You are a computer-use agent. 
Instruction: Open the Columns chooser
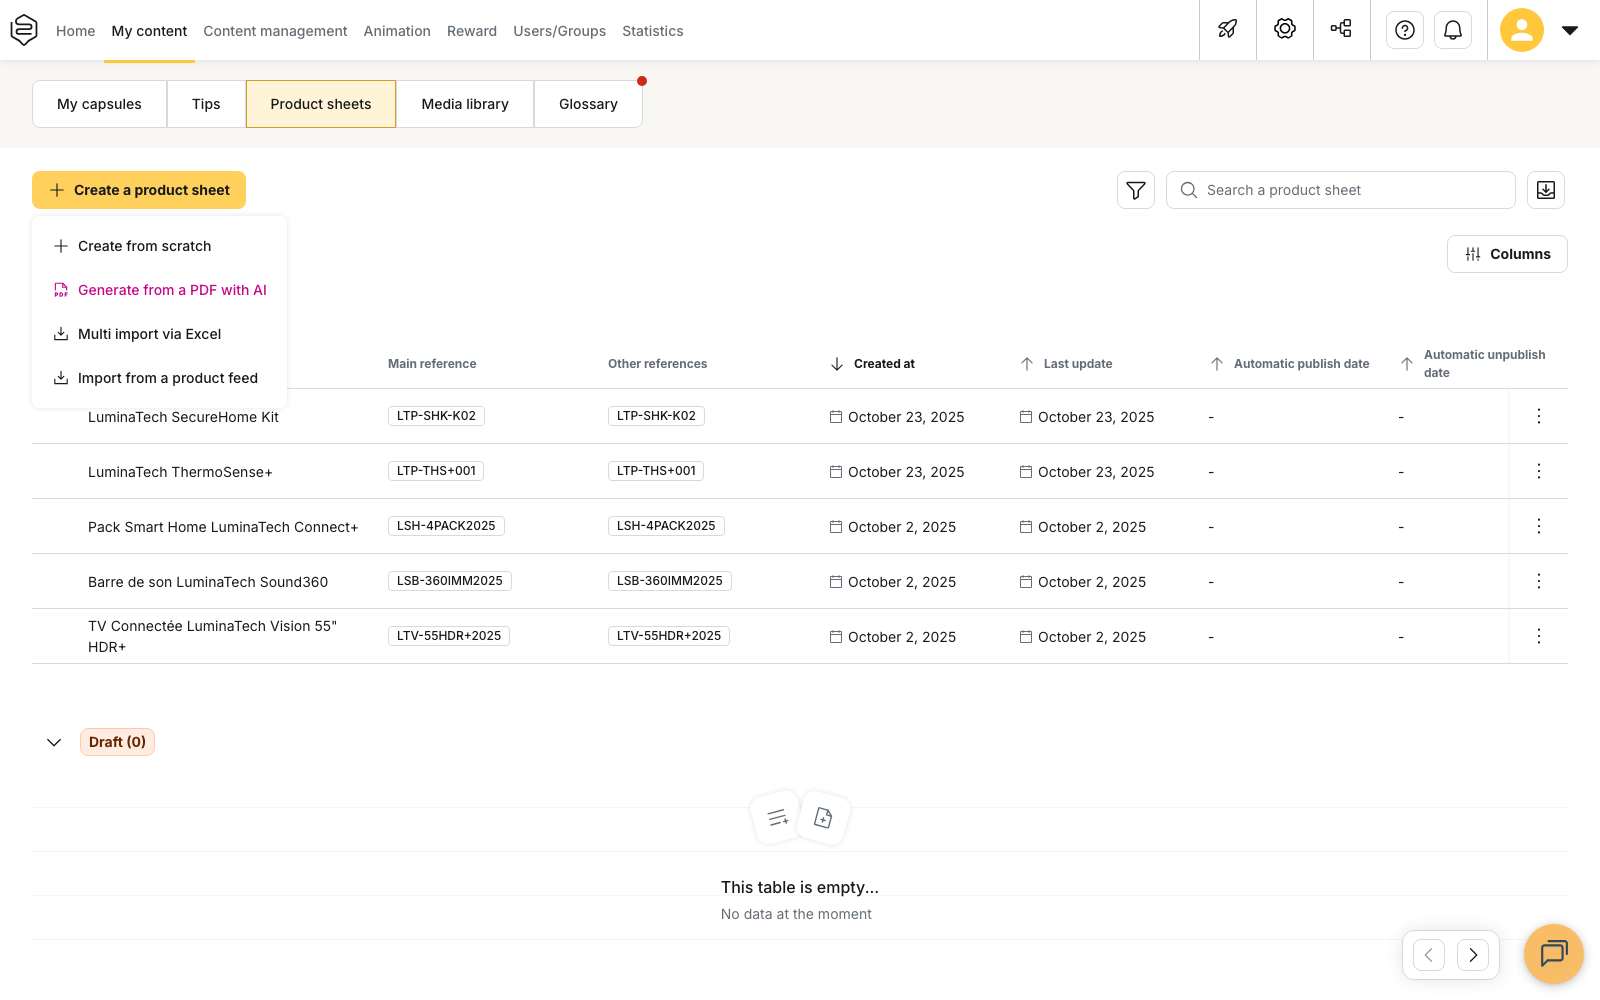[1507, 254]
